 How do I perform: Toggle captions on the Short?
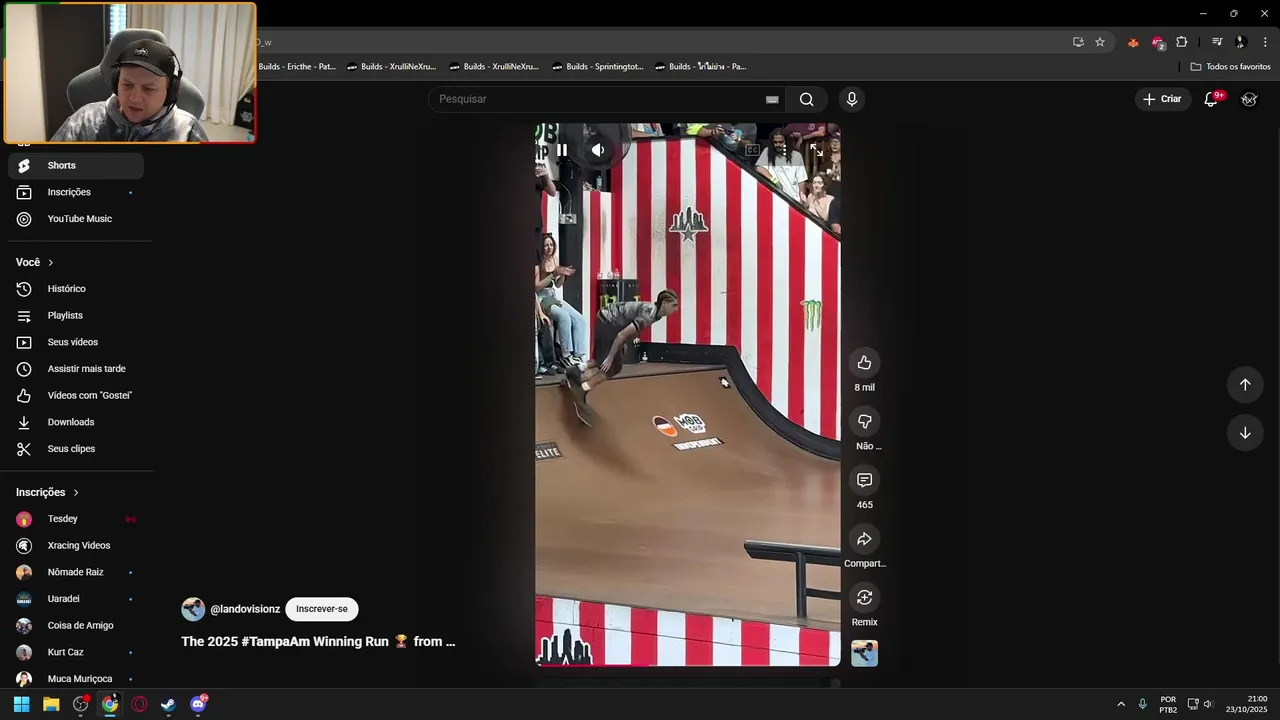752,150
